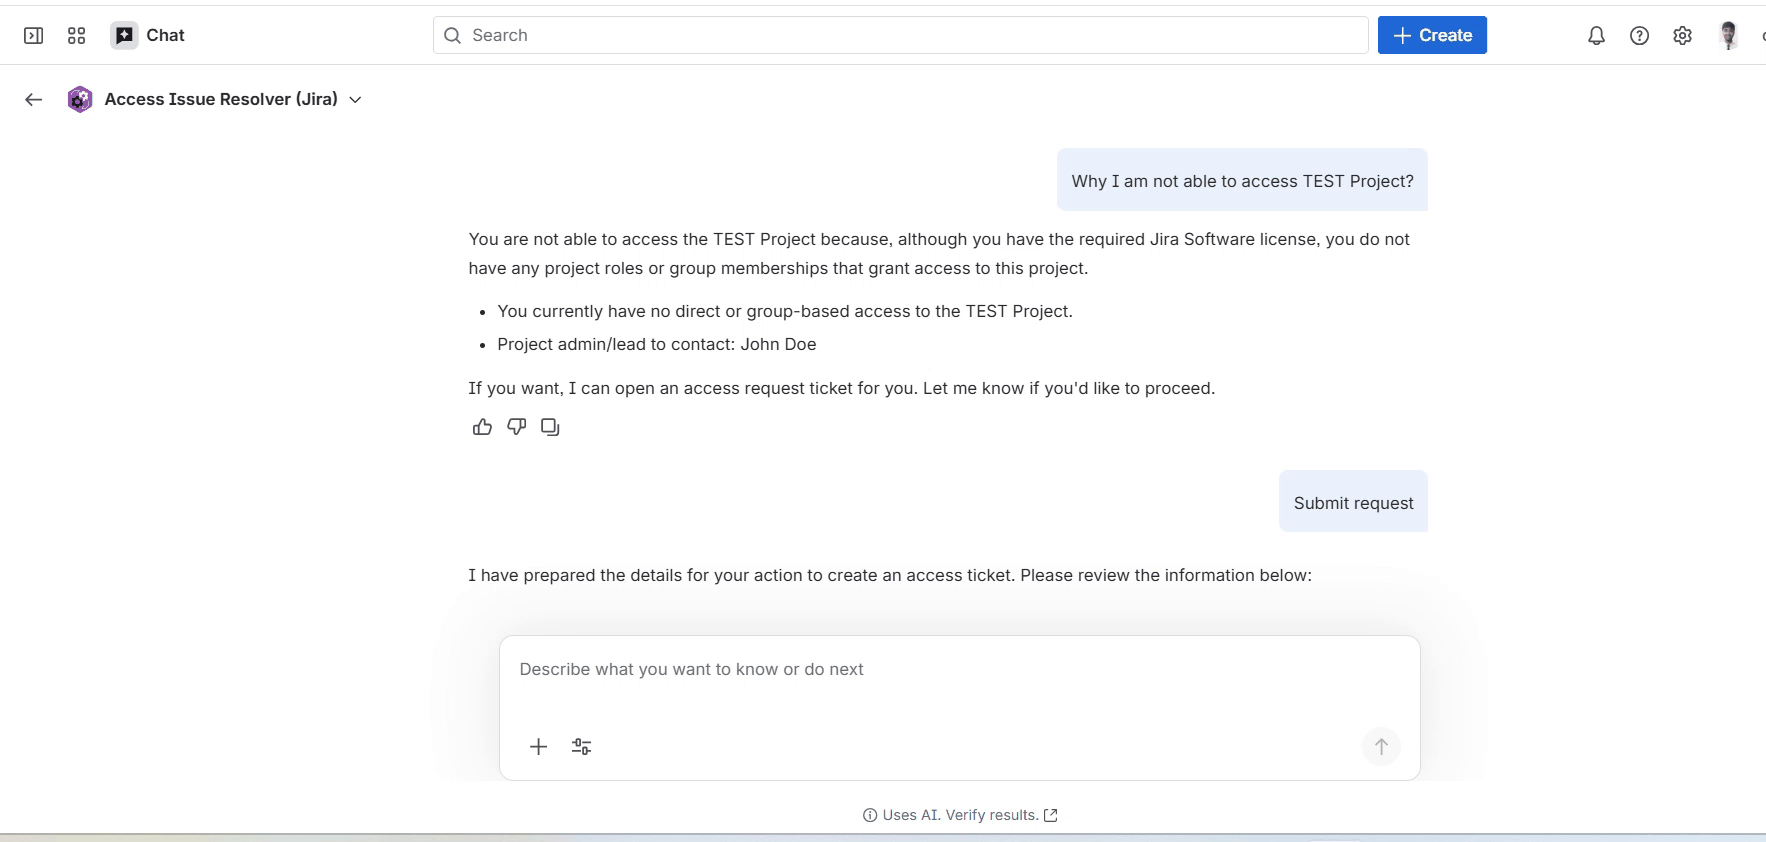This screenshot has height=842, width=1766.
Task: Open the chat options sliders icon
Action: (x=581, y=747)
